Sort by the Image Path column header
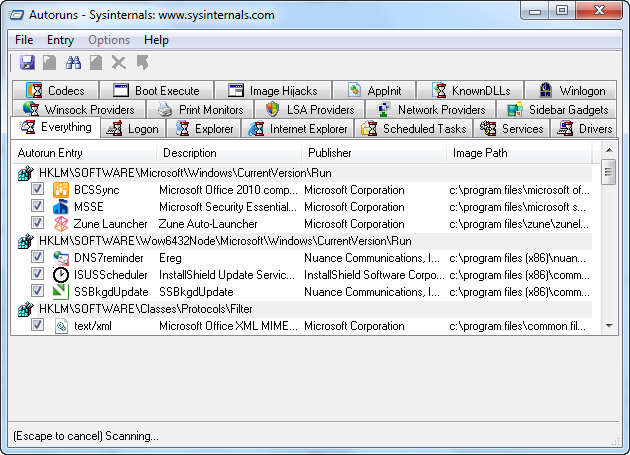Screen dimensions: 630x455 point(519,153)
